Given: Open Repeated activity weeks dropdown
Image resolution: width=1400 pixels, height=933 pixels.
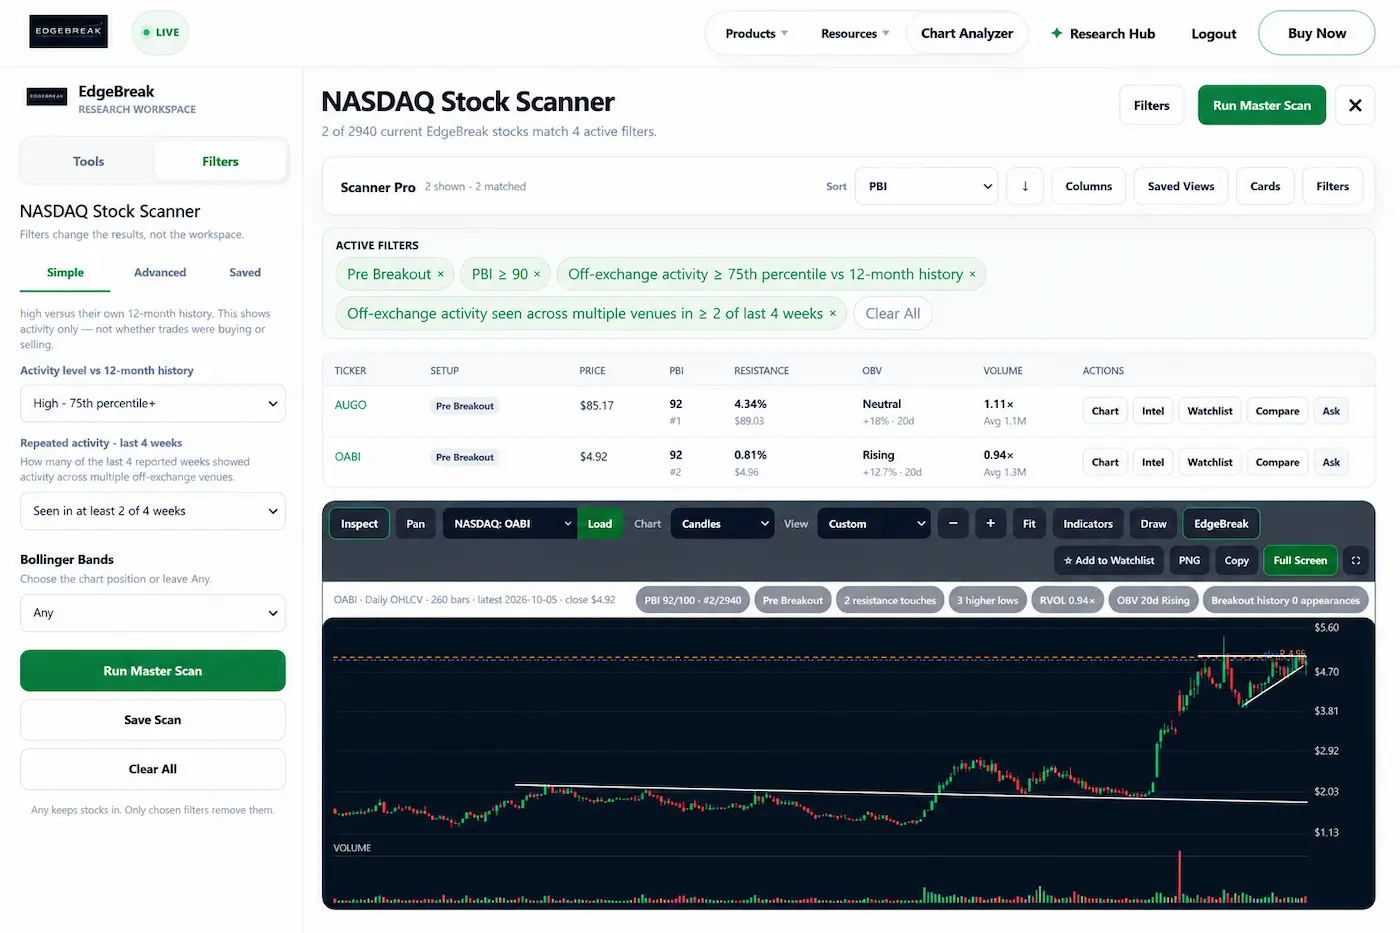Looking at the screenshot, I should point(153,511).
